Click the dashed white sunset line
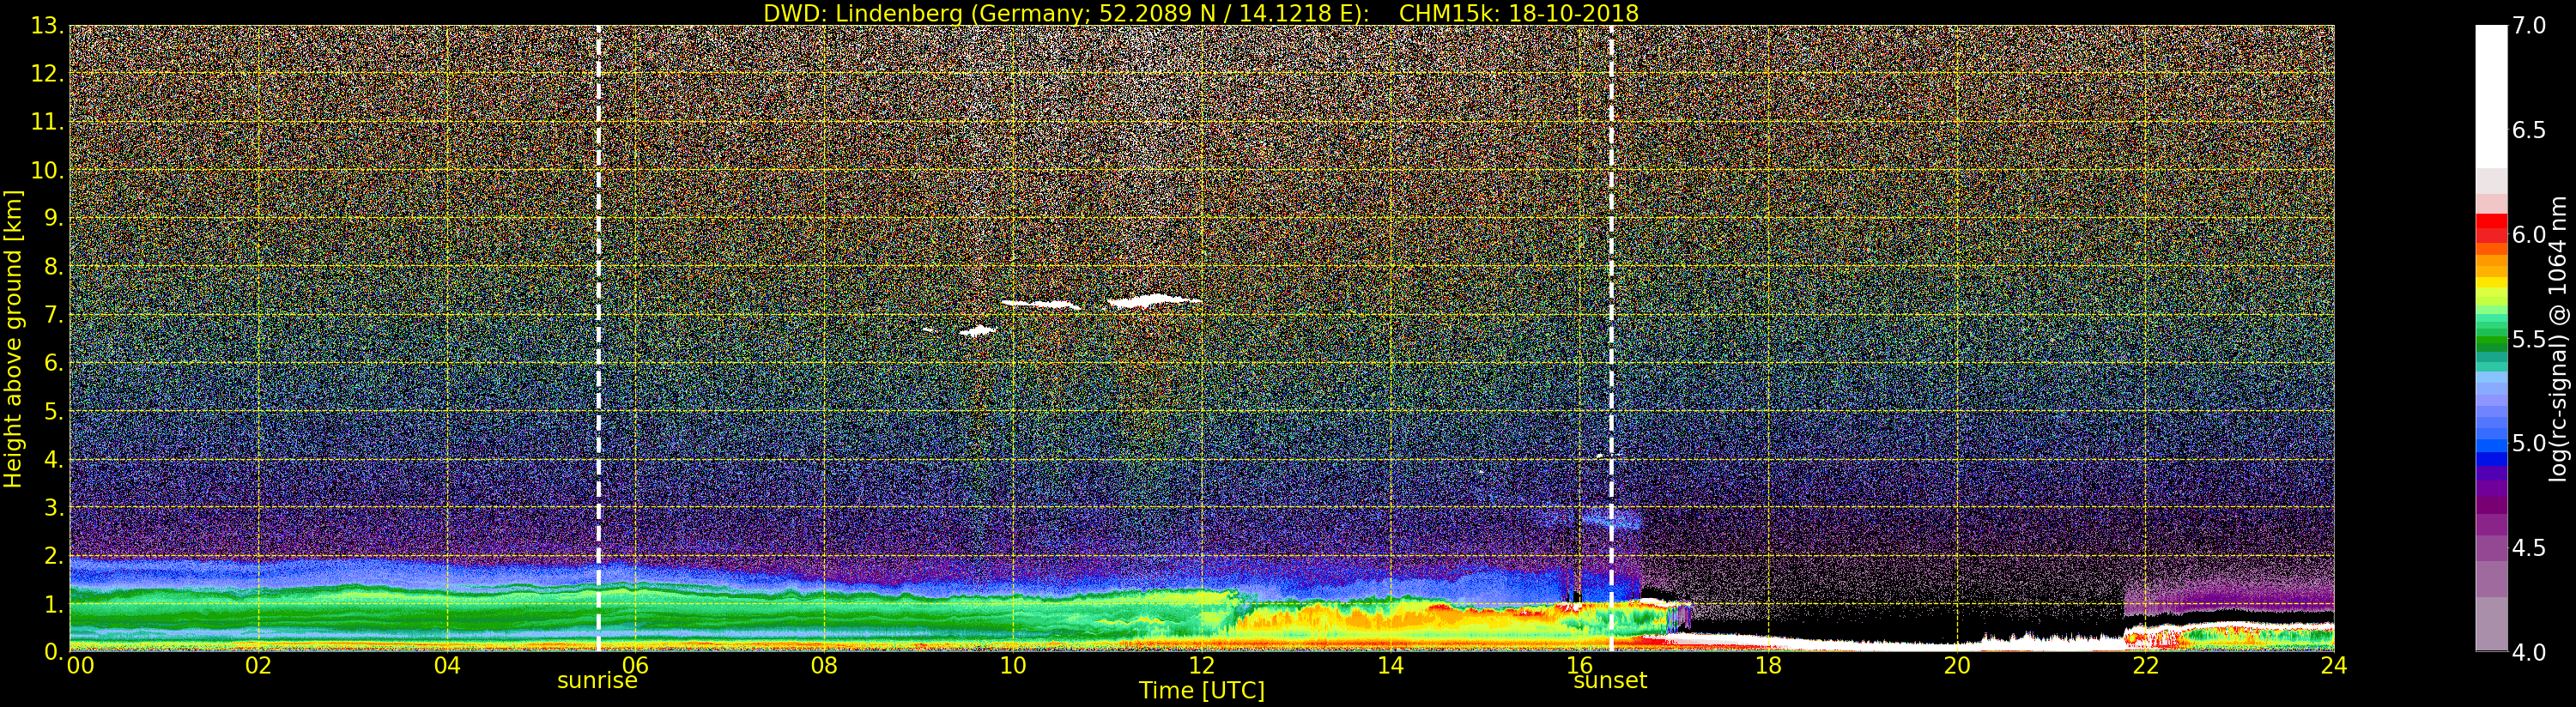The width and height of the screenshot is (2576, 707). coord(1612,339)
